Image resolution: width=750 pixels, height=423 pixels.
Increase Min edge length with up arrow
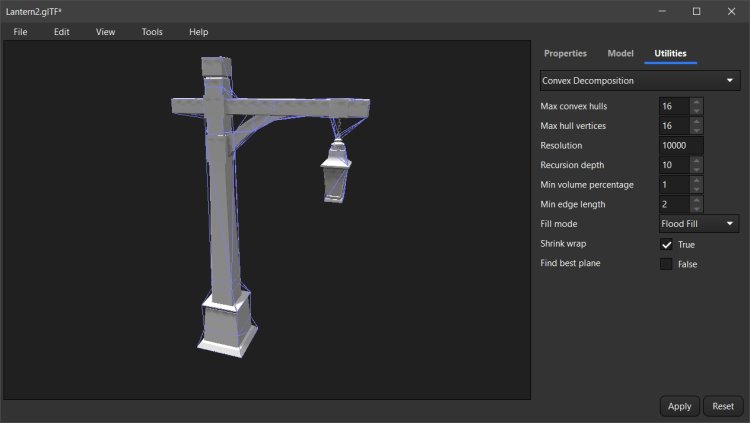tap(696, 200)
